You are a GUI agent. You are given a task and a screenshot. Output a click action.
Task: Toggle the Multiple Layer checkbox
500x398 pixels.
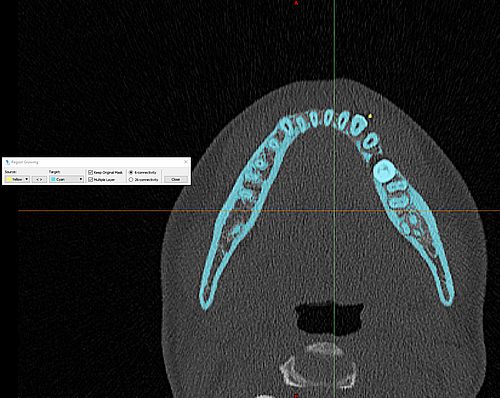[x=90, y=180]
